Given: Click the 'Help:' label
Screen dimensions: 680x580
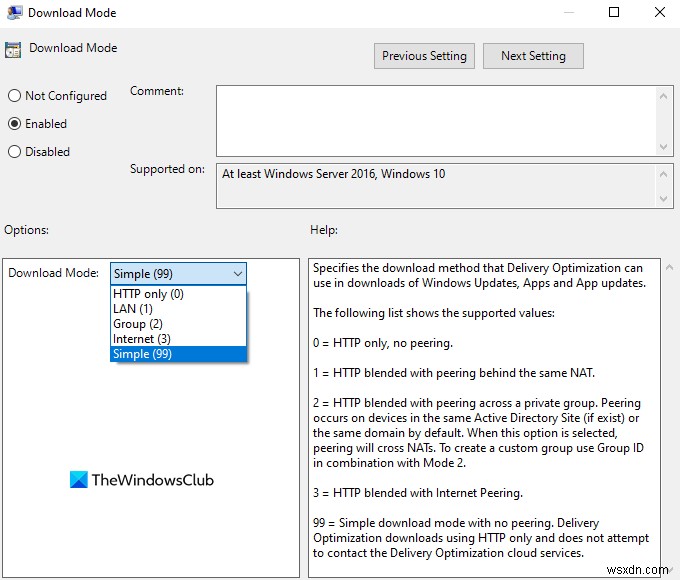Looking at the screenshot, I should (x=324, y=230).
